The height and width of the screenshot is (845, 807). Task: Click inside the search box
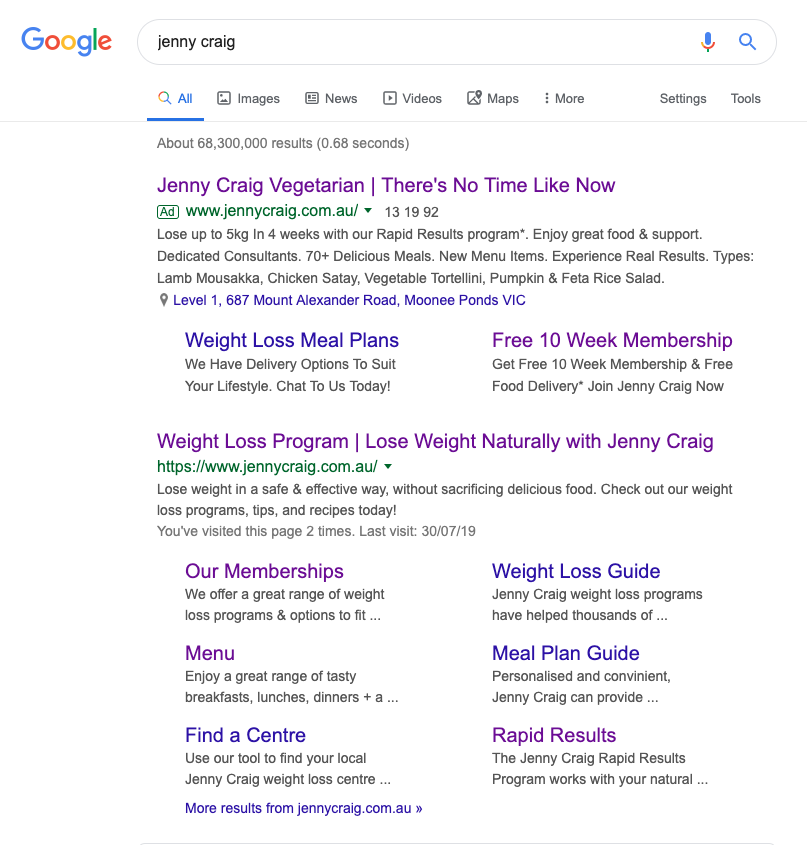click(x=420, y=42)
